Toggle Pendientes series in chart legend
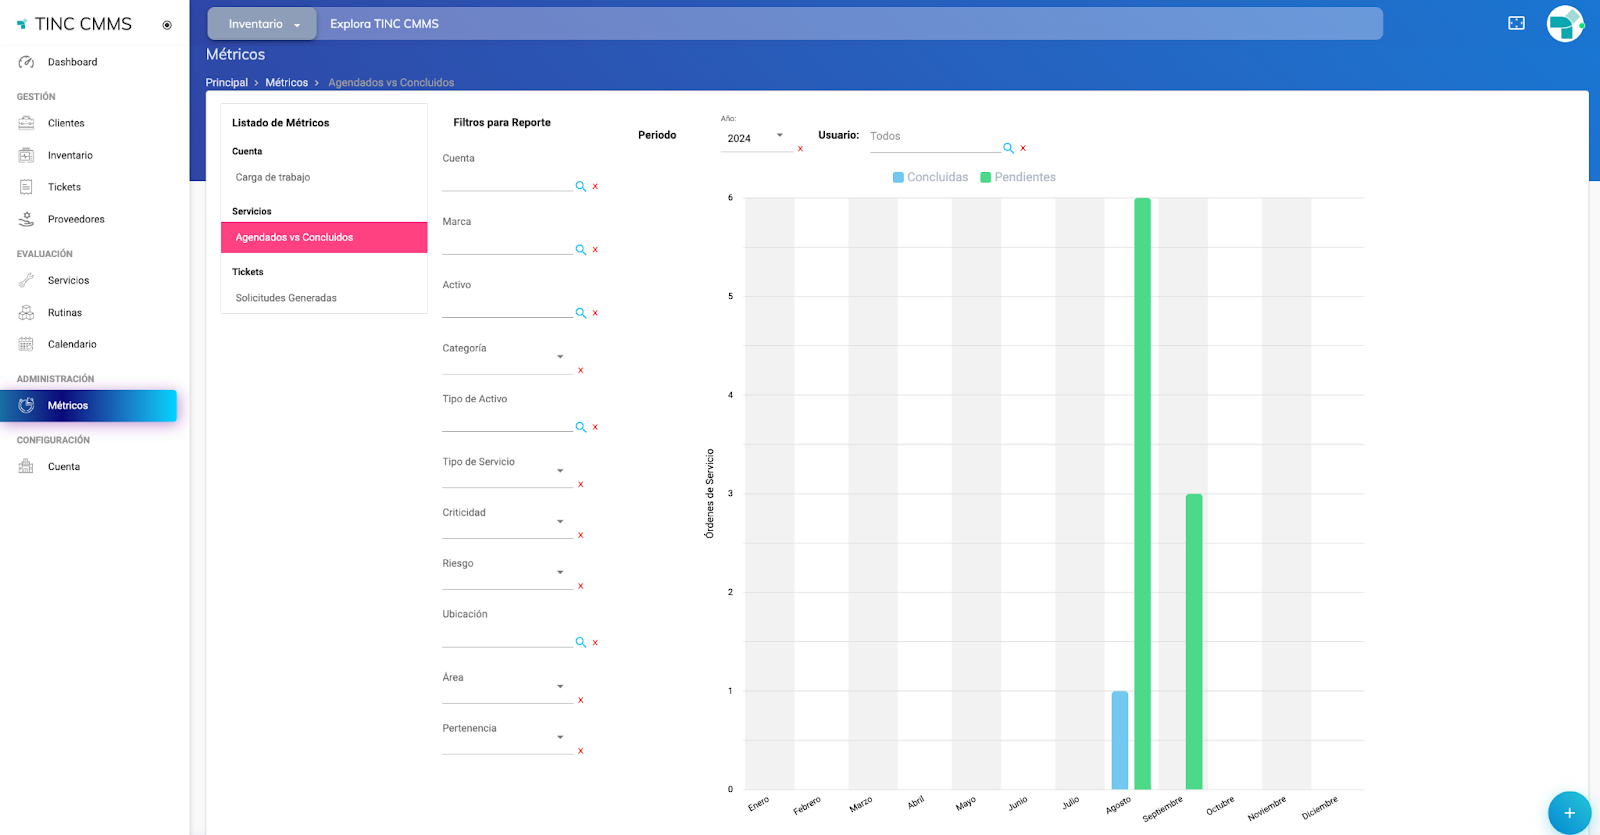This screenshot has height=835, width=1600. point(1018,177)
